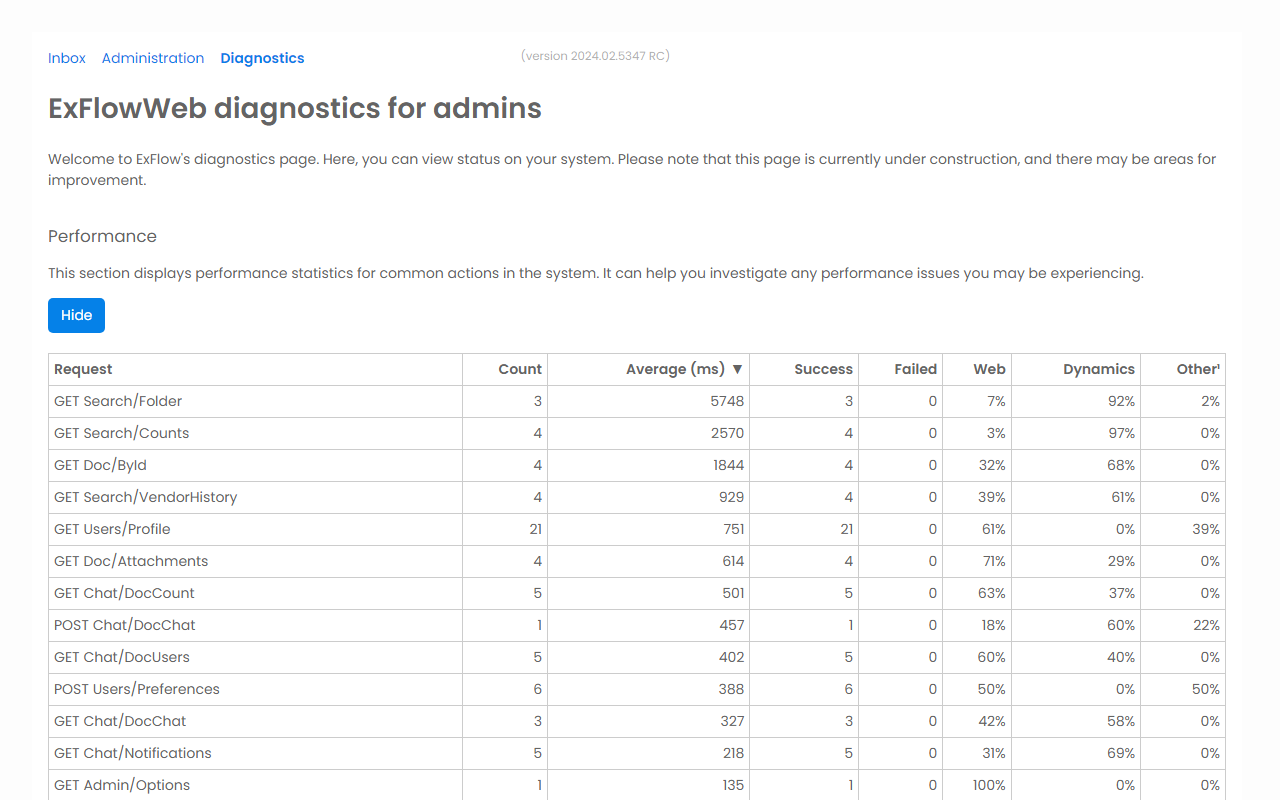Select GET Chat/DocCount row
The width and height of the screenshot is (1280, 800).
coord(636,593)
